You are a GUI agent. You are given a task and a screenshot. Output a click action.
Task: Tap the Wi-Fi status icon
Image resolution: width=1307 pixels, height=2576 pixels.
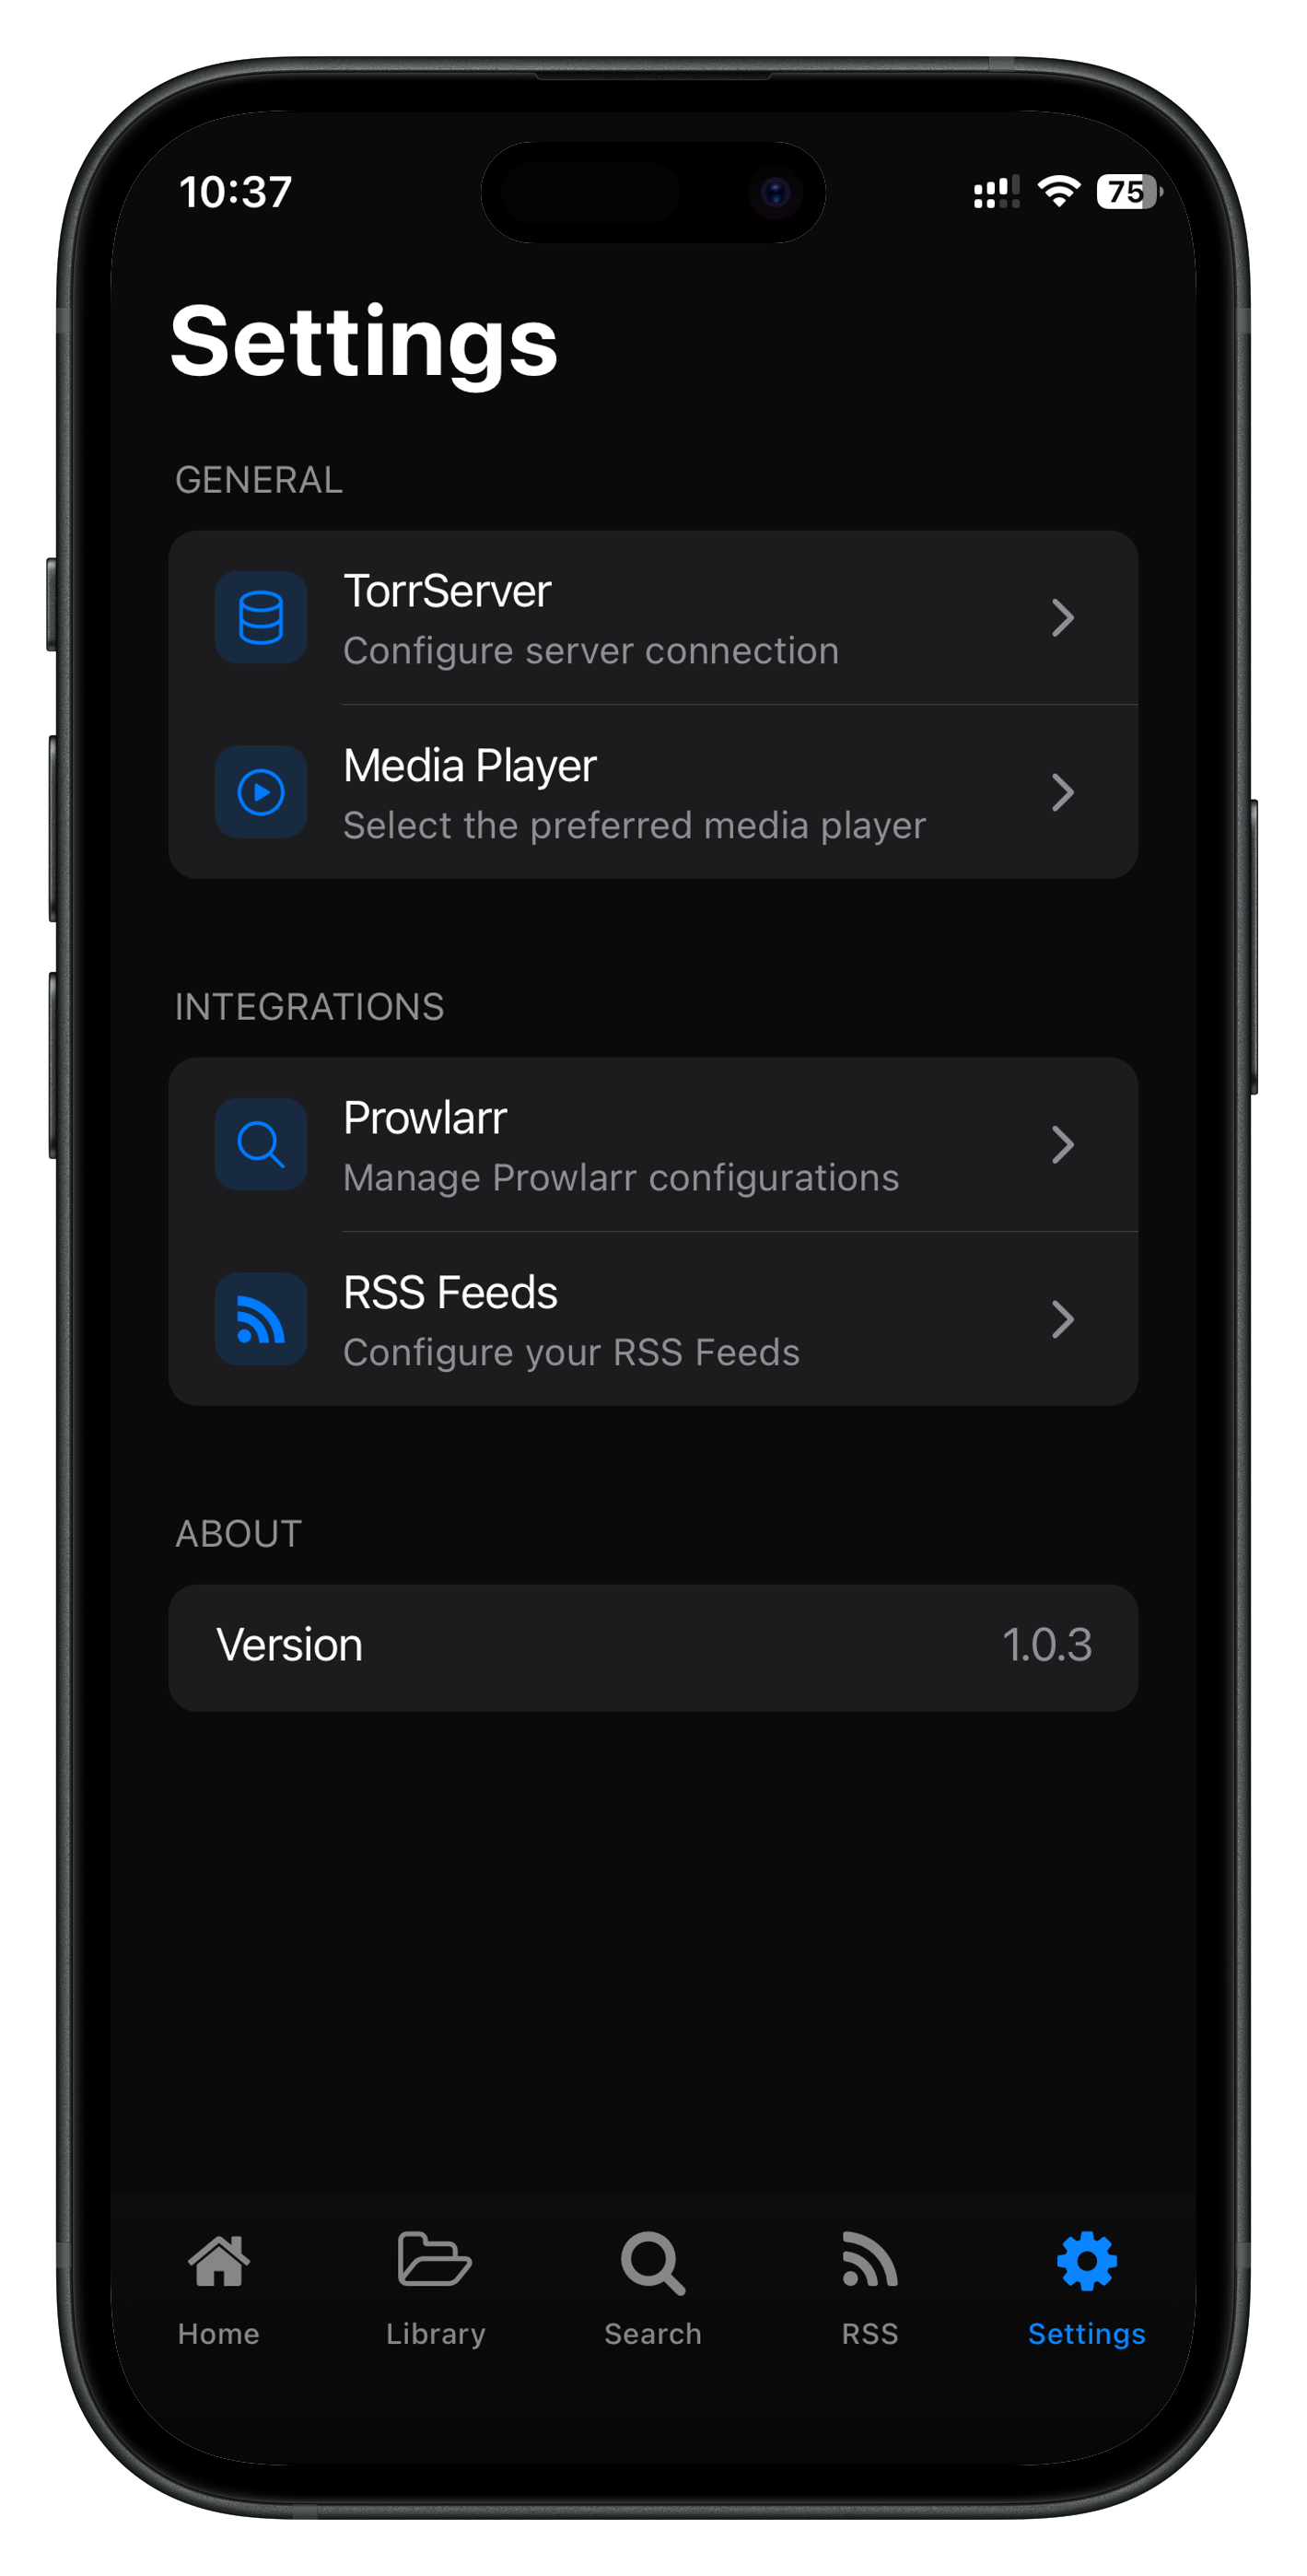point(1059,191)
